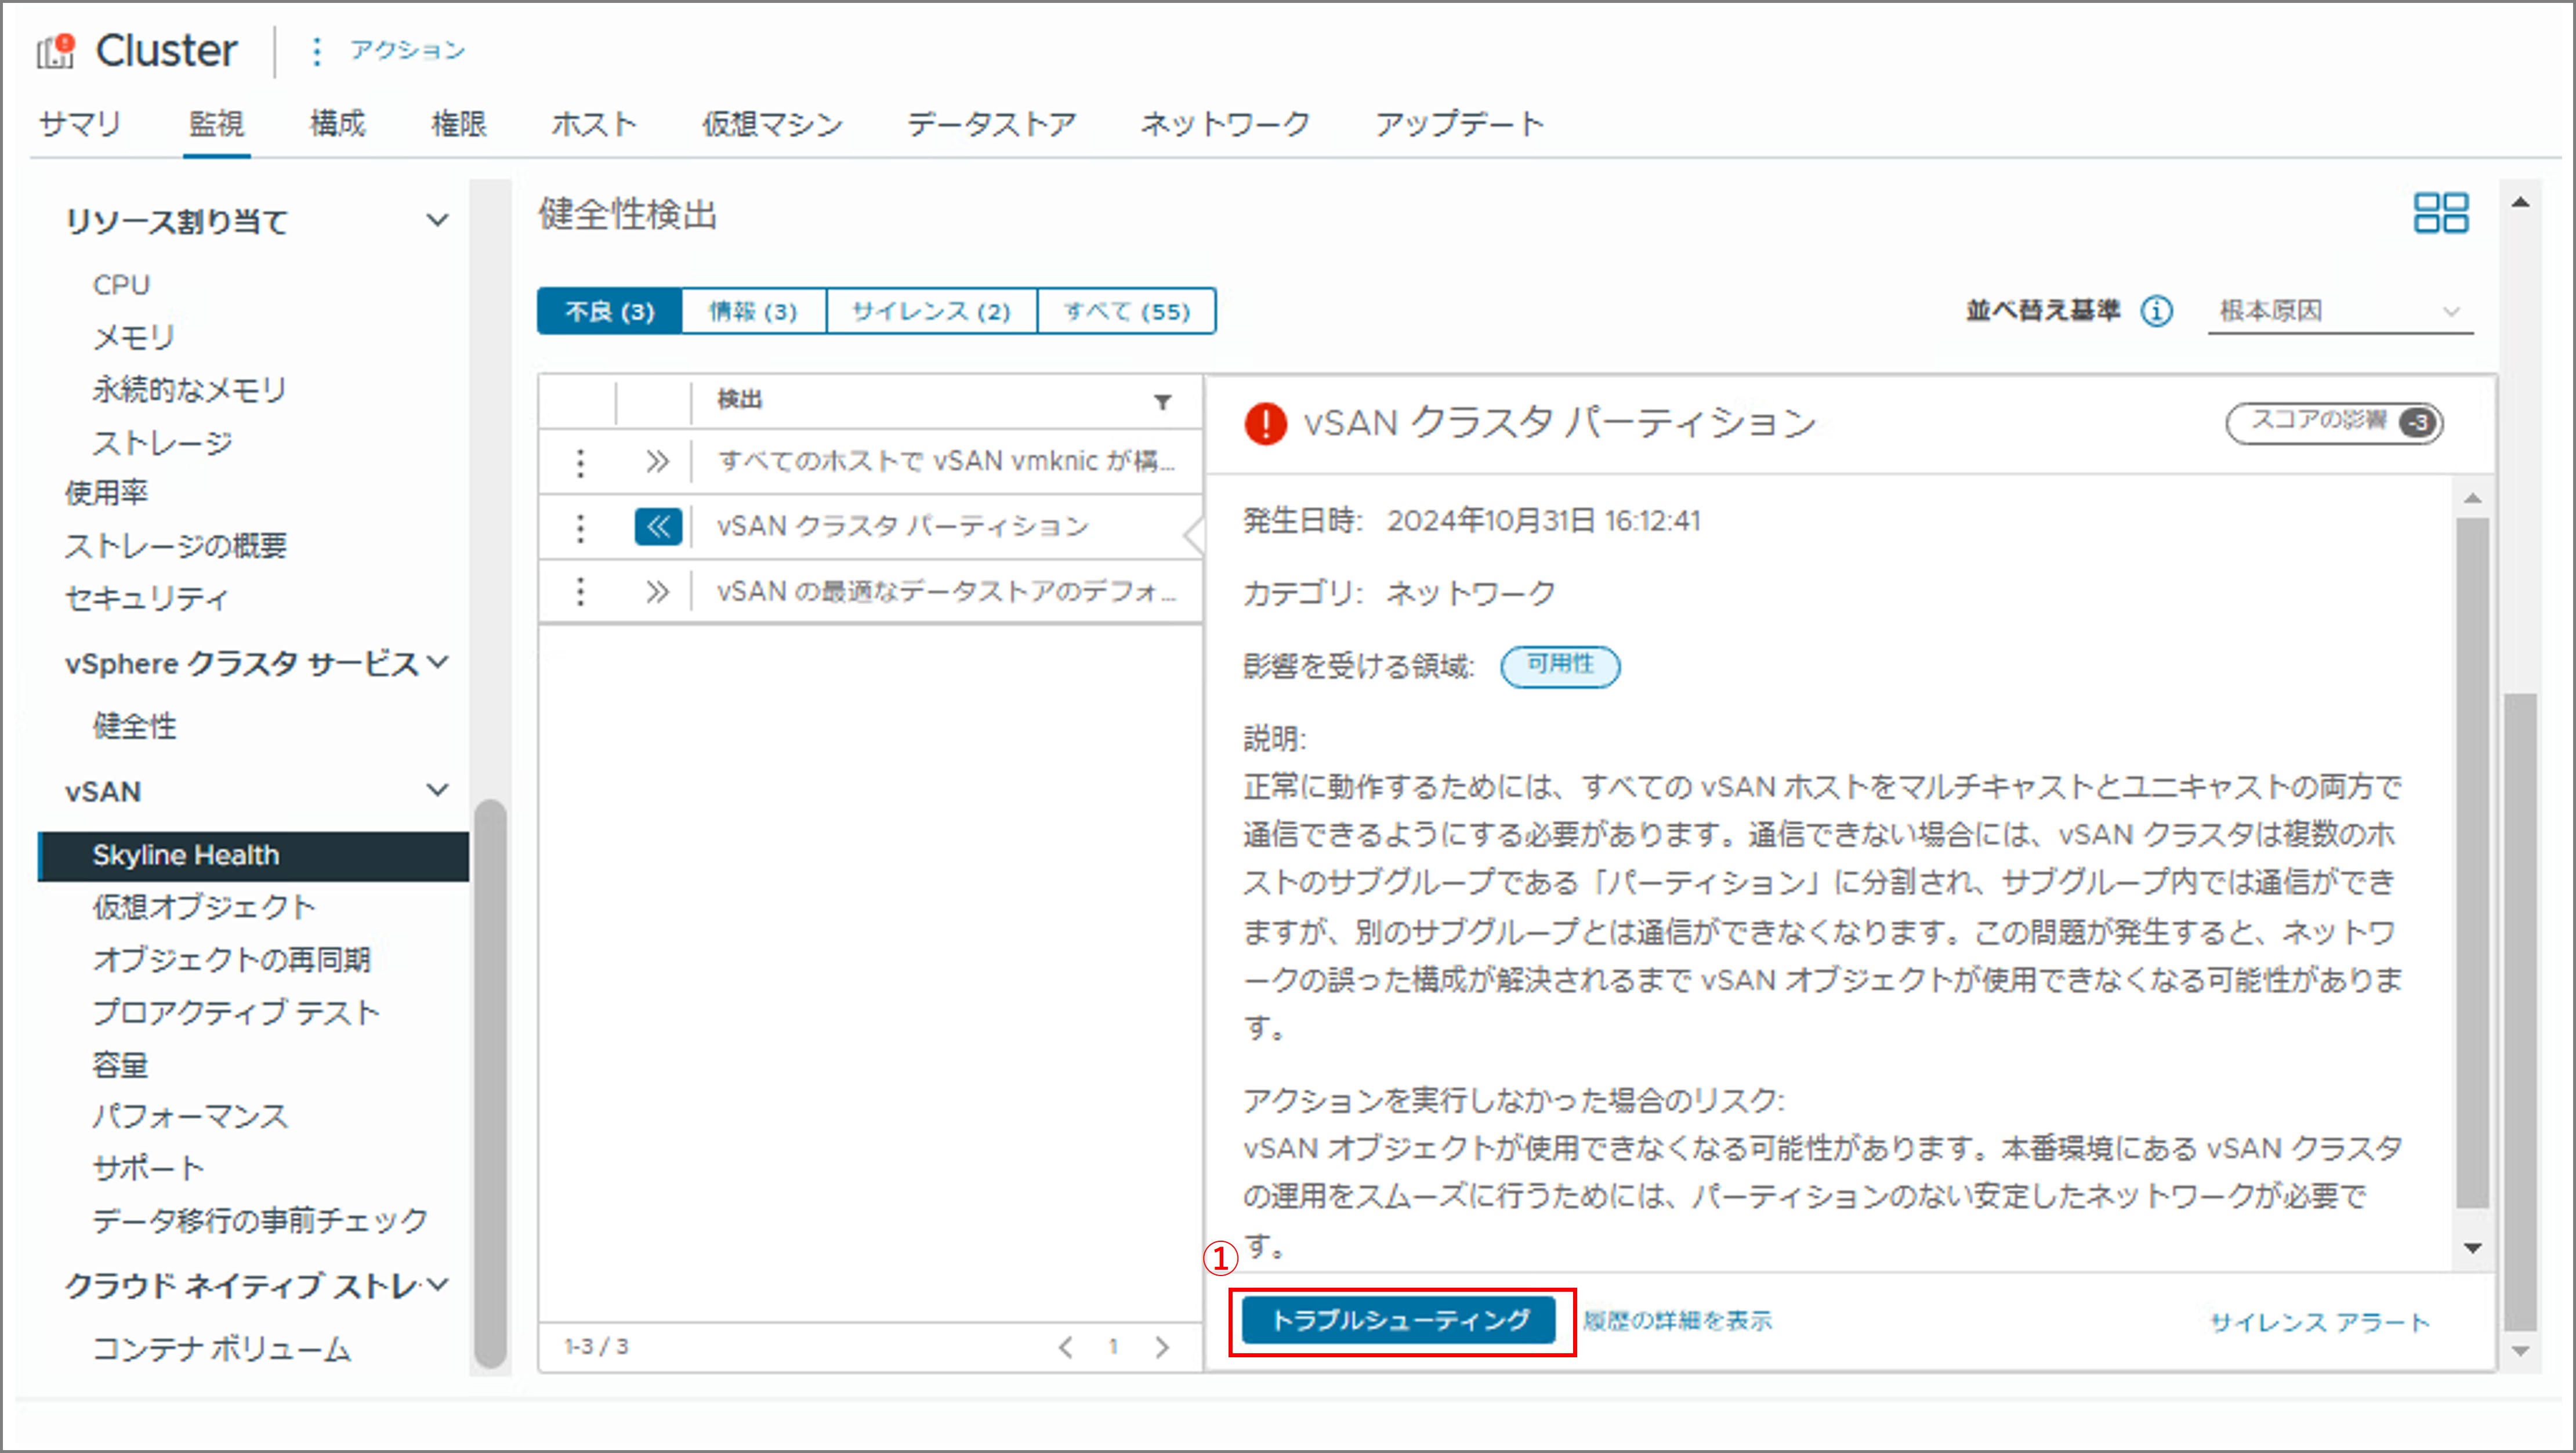
Task: Open the ネットワーク tab
Action: coord(1225,124)
